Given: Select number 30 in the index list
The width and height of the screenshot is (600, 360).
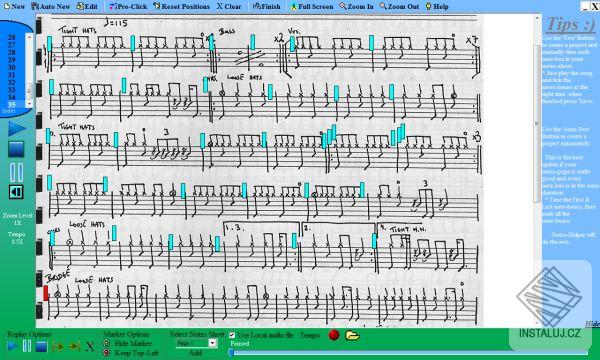Looking at the screenshot, I should 12,67.
